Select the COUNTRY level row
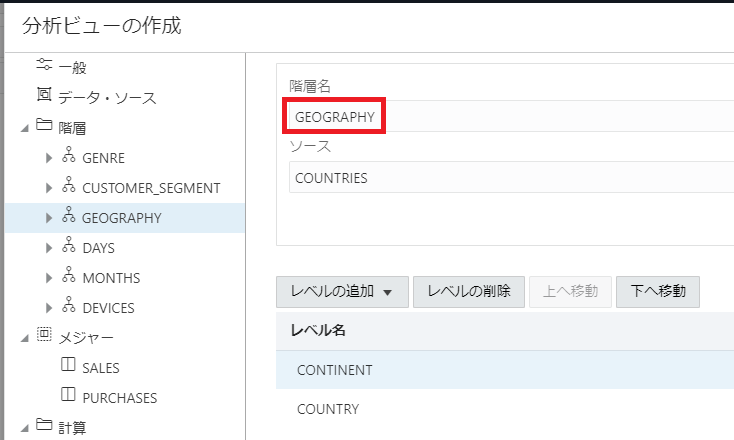This screenshot has height=440, width=734. [x=500, y=409]
